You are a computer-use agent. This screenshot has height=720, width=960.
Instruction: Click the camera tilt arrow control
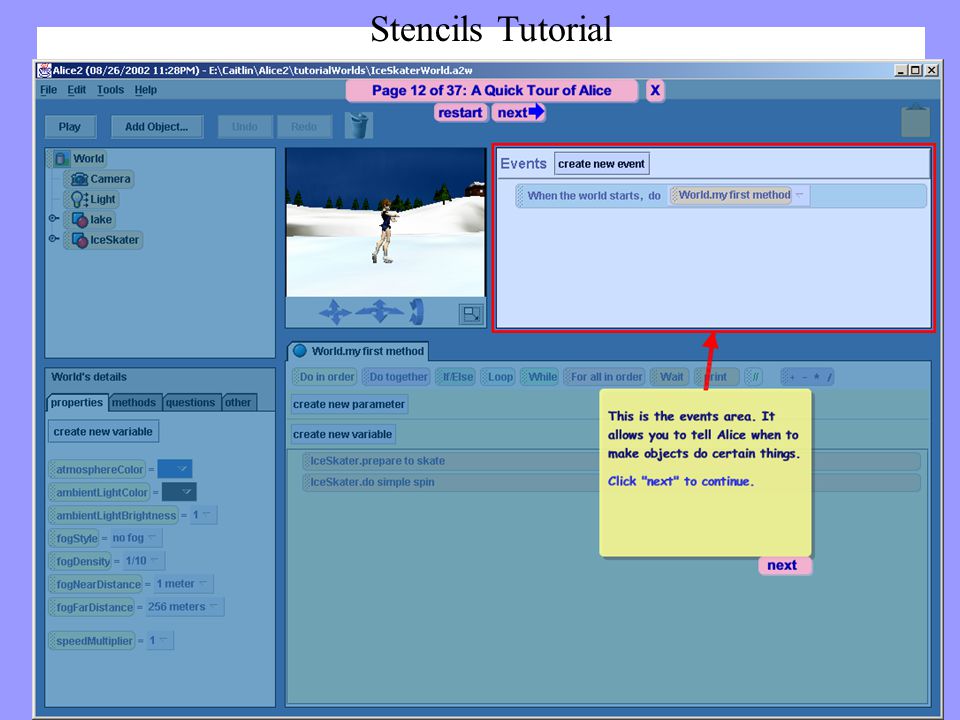click(416, 311)
